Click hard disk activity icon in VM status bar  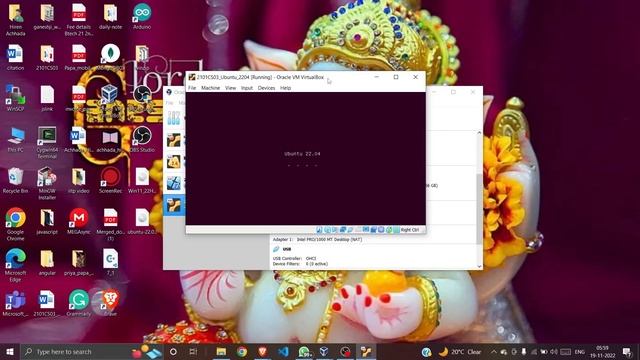pos(319,230)
